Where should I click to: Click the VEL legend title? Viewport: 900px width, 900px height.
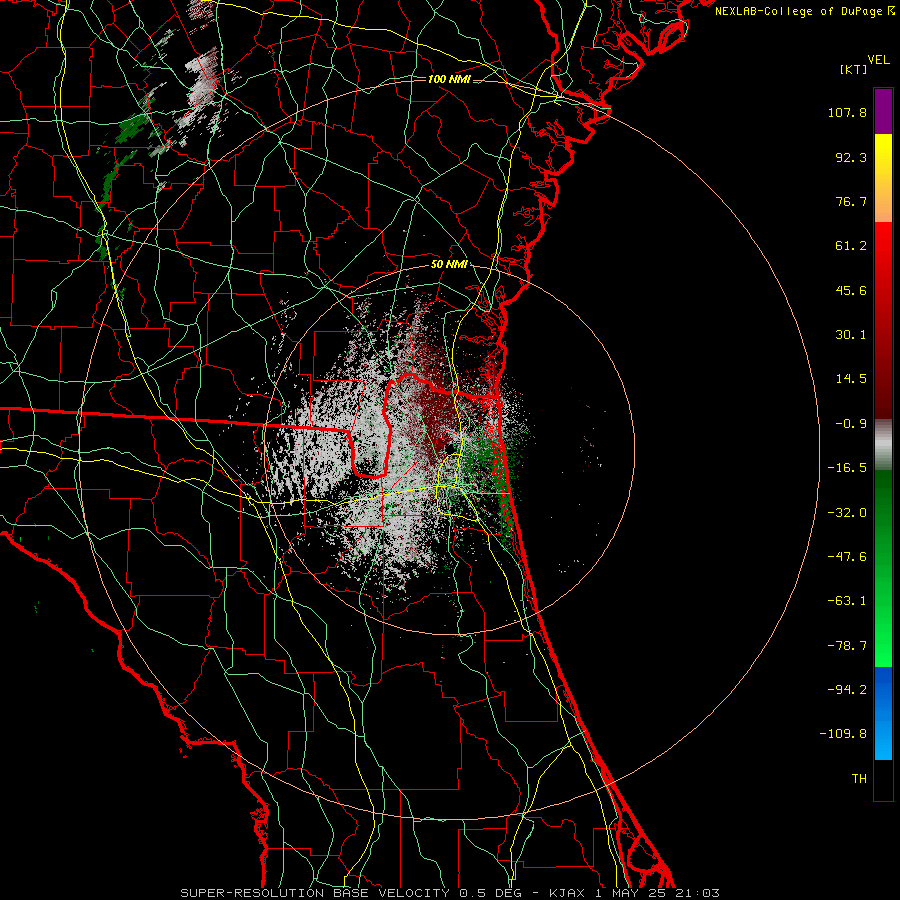click(878, 60)
